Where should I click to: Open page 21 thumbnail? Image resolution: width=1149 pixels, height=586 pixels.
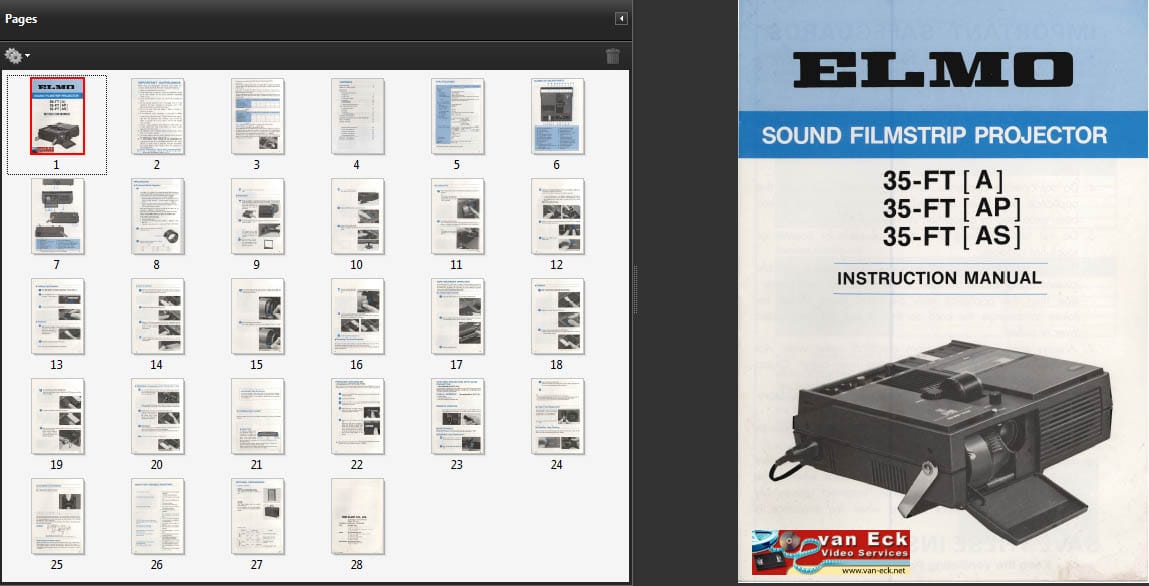pos(257,416)
